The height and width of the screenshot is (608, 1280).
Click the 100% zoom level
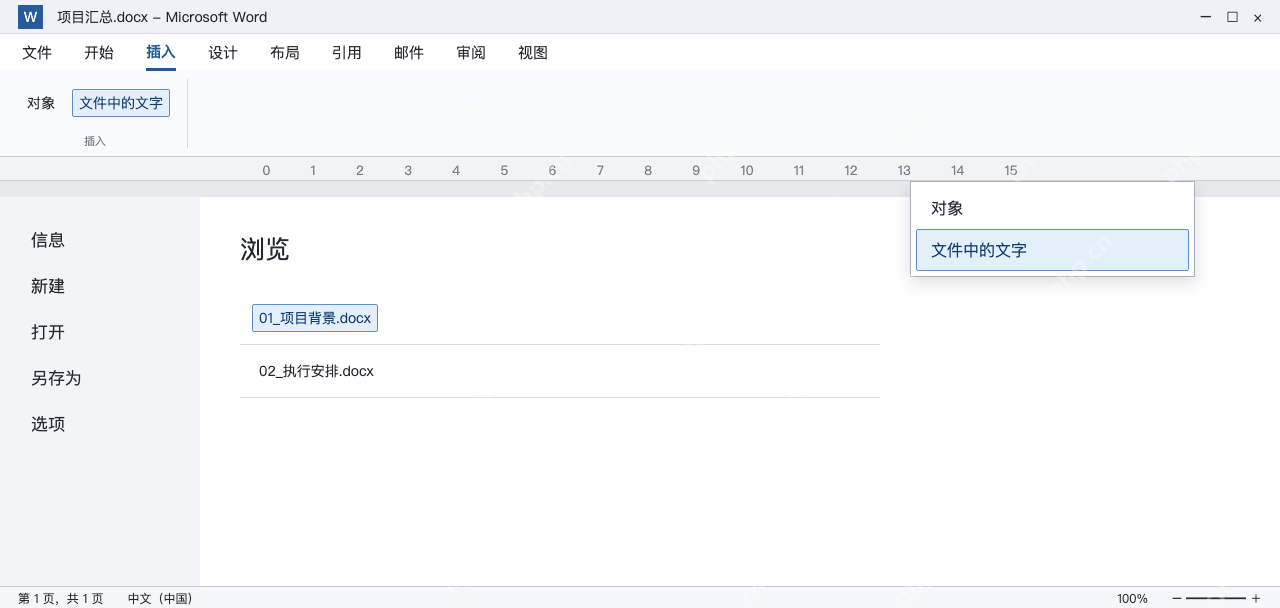(x=1132, y=599)
